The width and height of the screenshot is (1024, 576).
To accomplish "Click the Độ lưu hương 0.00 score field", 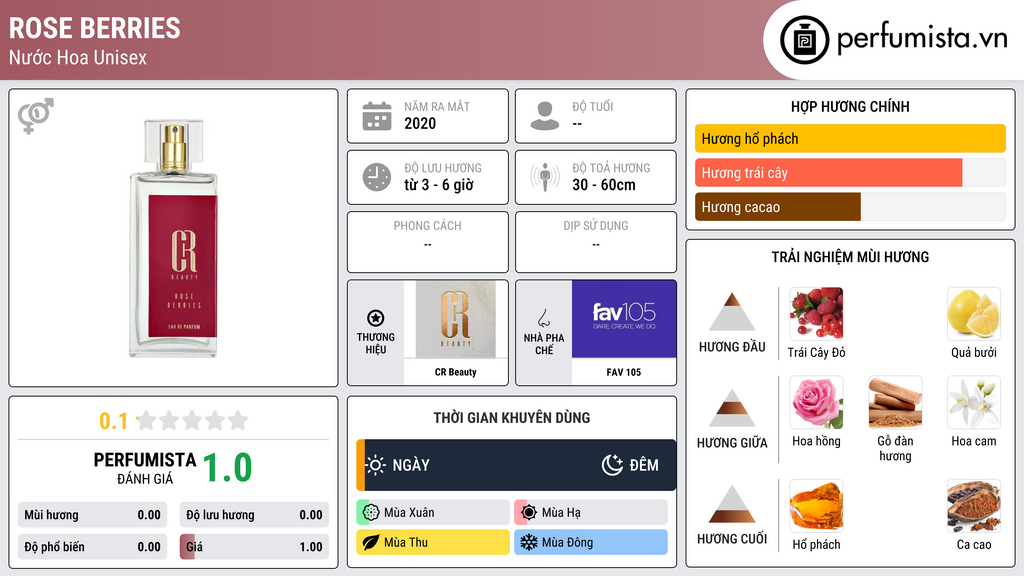I will (254, 515).
